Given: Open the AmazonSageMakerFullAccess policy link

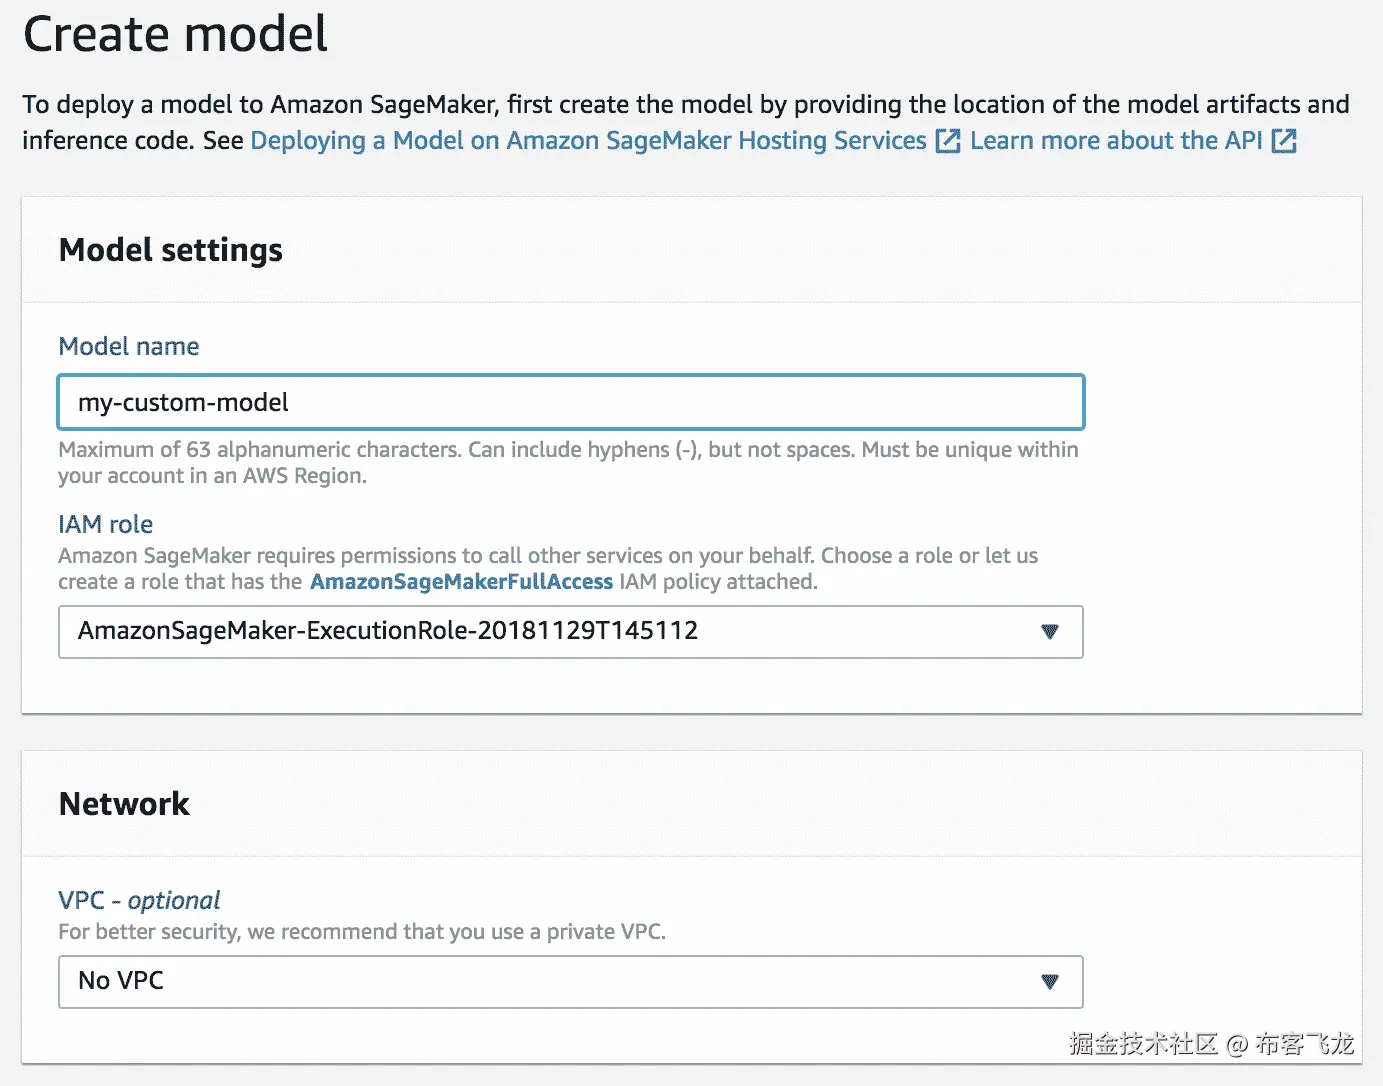Looking at the screenshot, I should [x=461, y=582].
